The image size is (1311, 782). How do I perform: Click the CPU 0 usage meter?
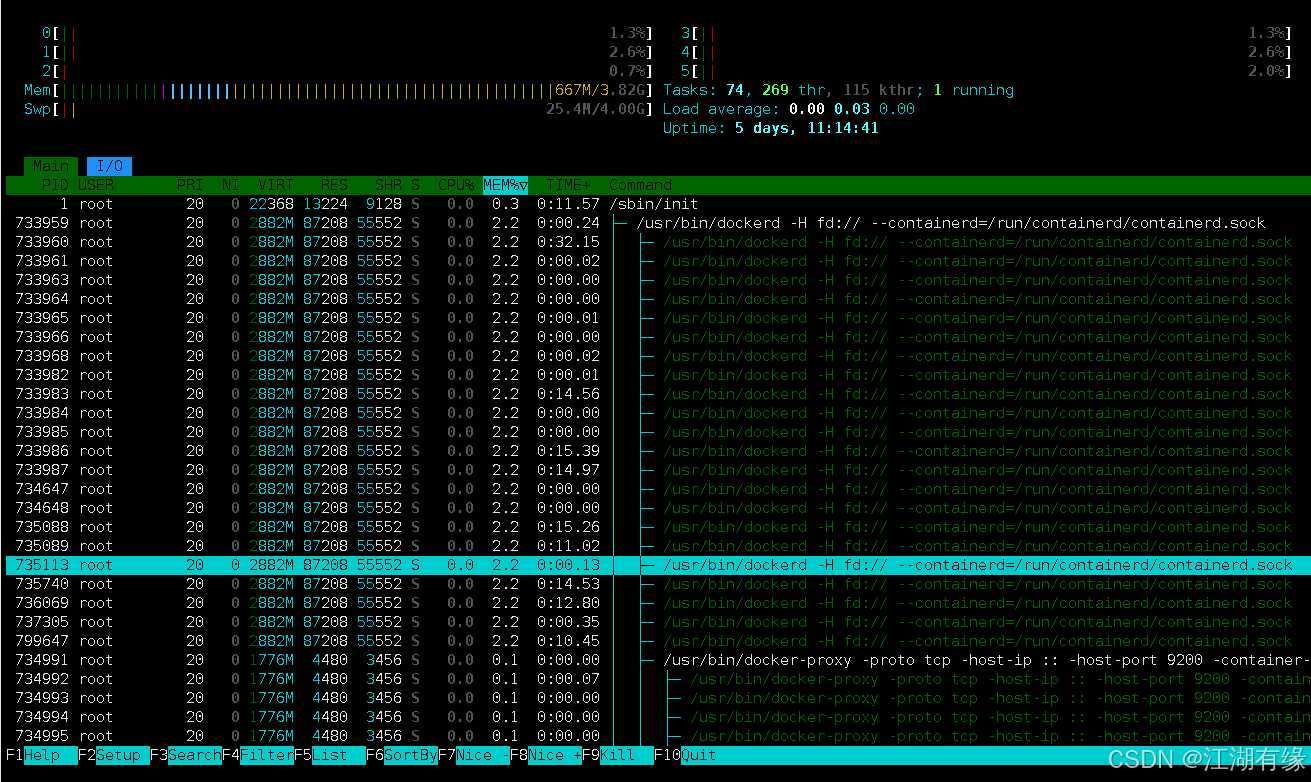[348, 33]
